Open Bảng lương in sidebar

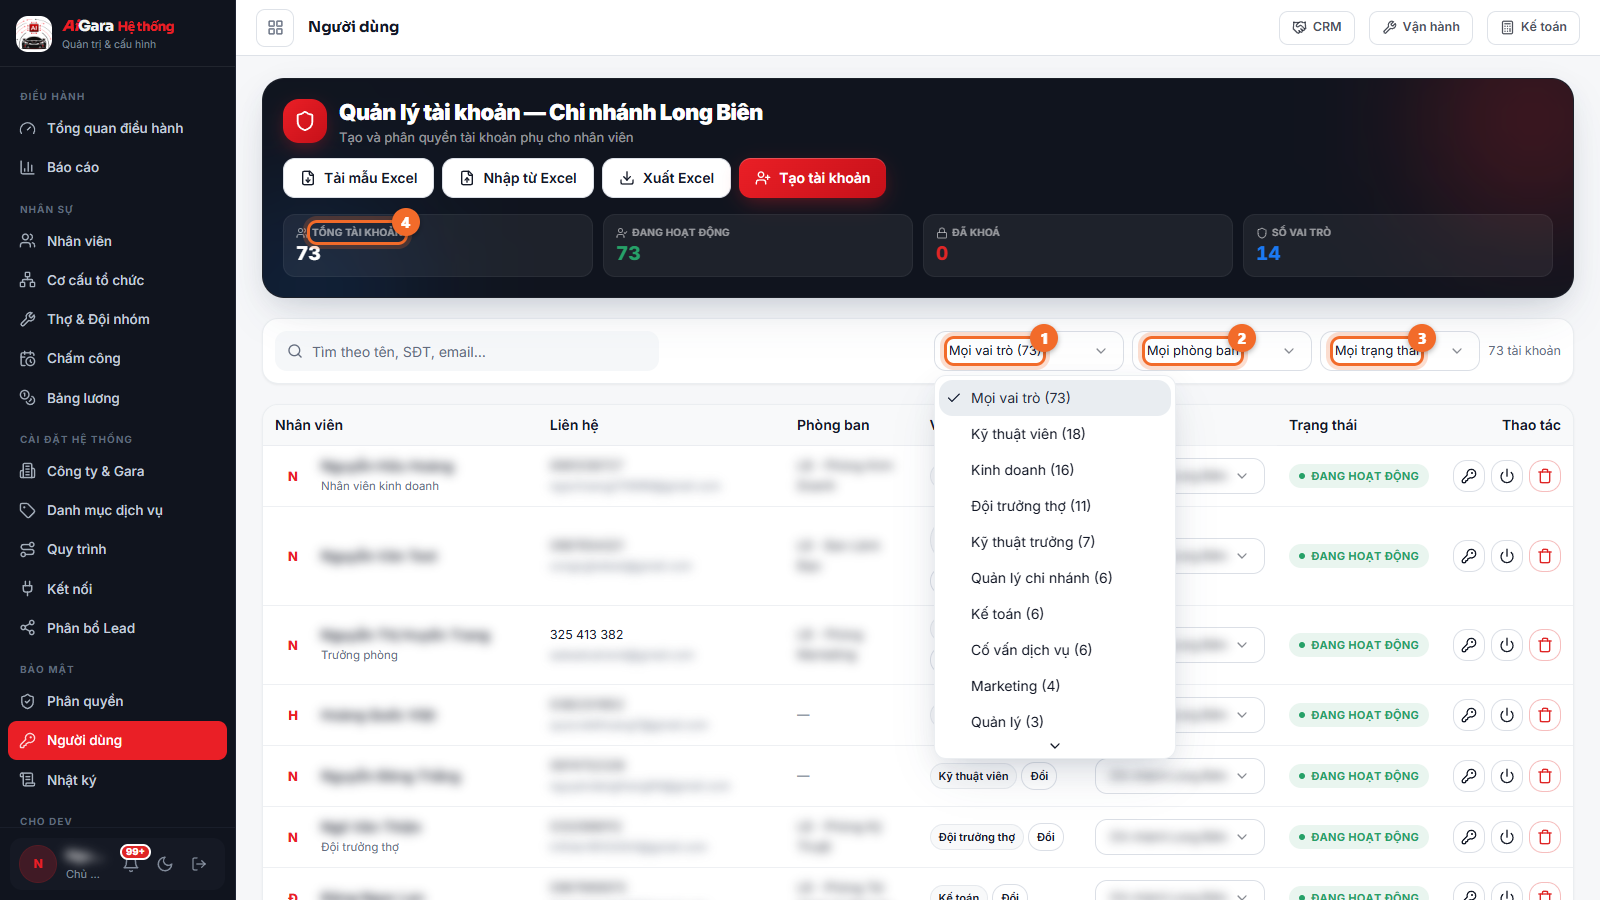[118, 398]
